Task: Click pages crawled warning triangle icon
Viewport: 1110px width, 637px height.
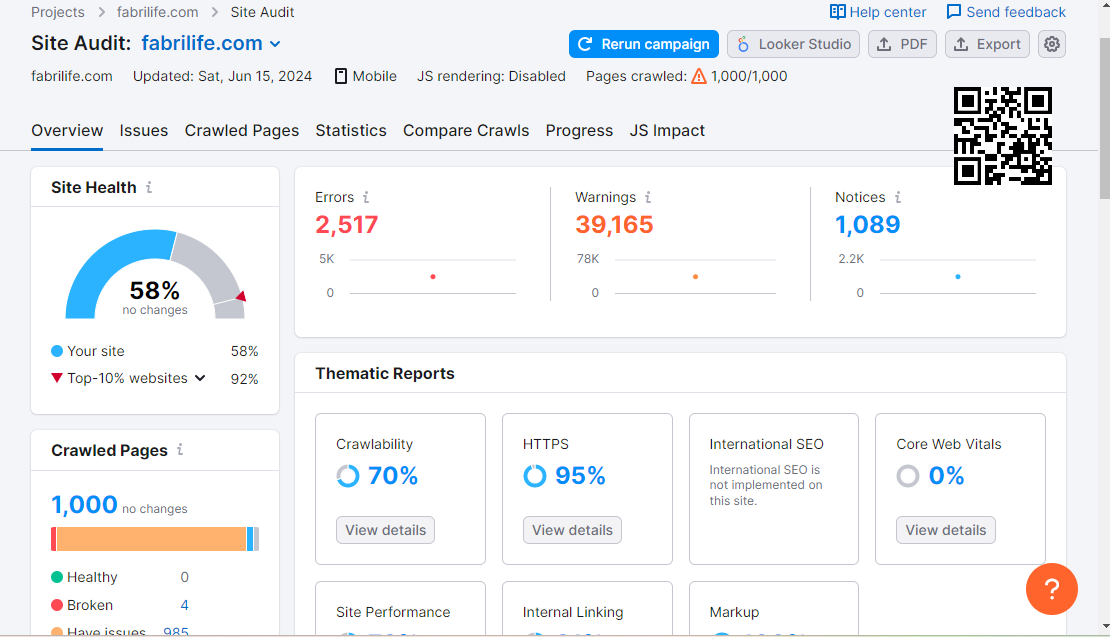Action: 699,76
